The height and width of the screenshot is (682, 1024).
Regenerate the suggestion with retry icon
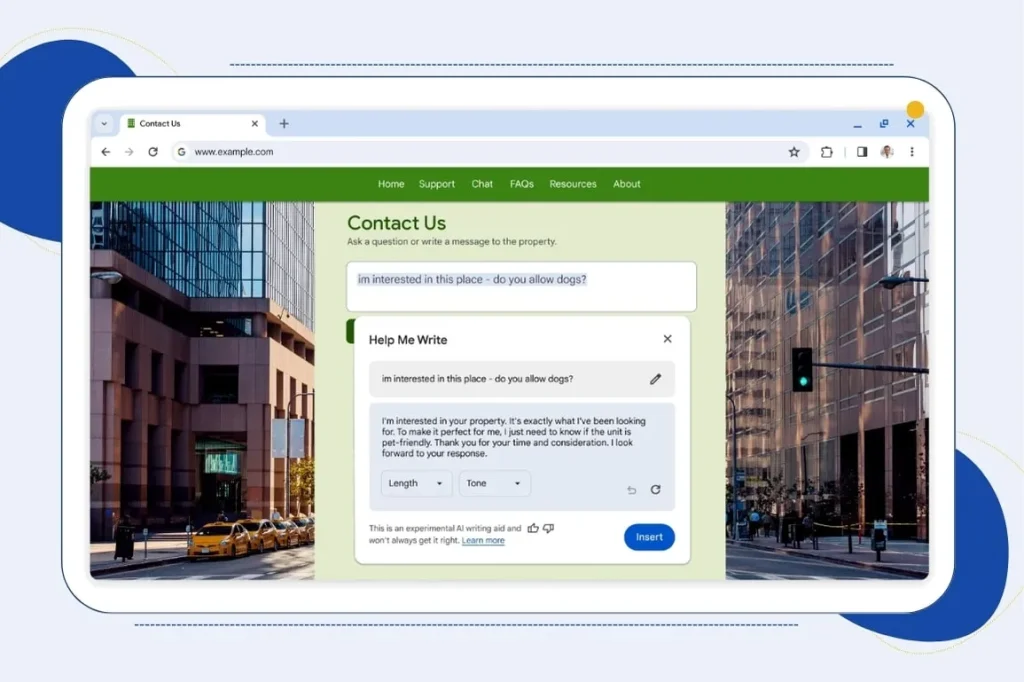[x=656, y=489]
